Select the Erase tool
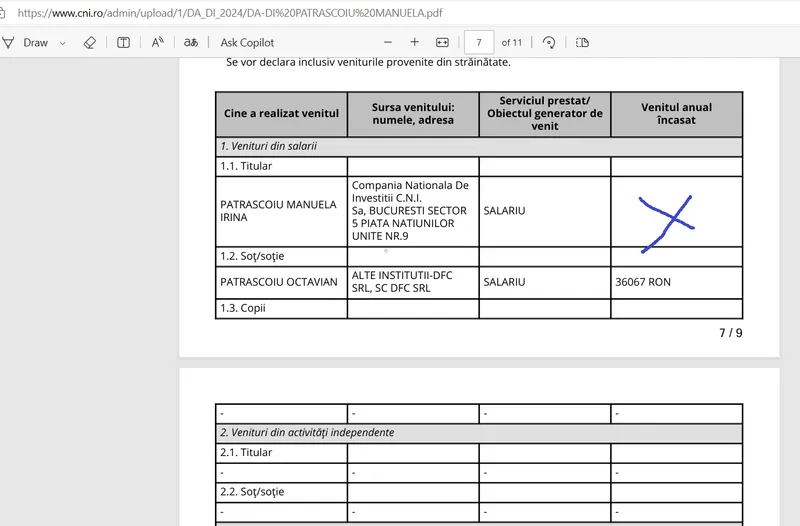The width and height of the screenshot is (800, 526). pyautogui.click(x=89, y=43)
